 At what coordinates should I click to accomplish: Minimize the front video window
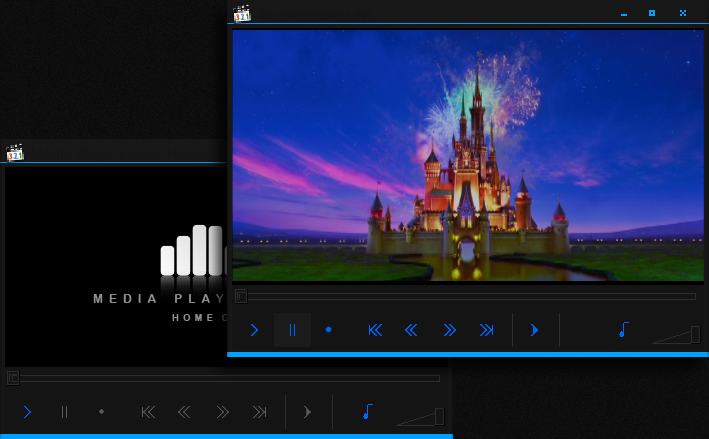point(624,14)
